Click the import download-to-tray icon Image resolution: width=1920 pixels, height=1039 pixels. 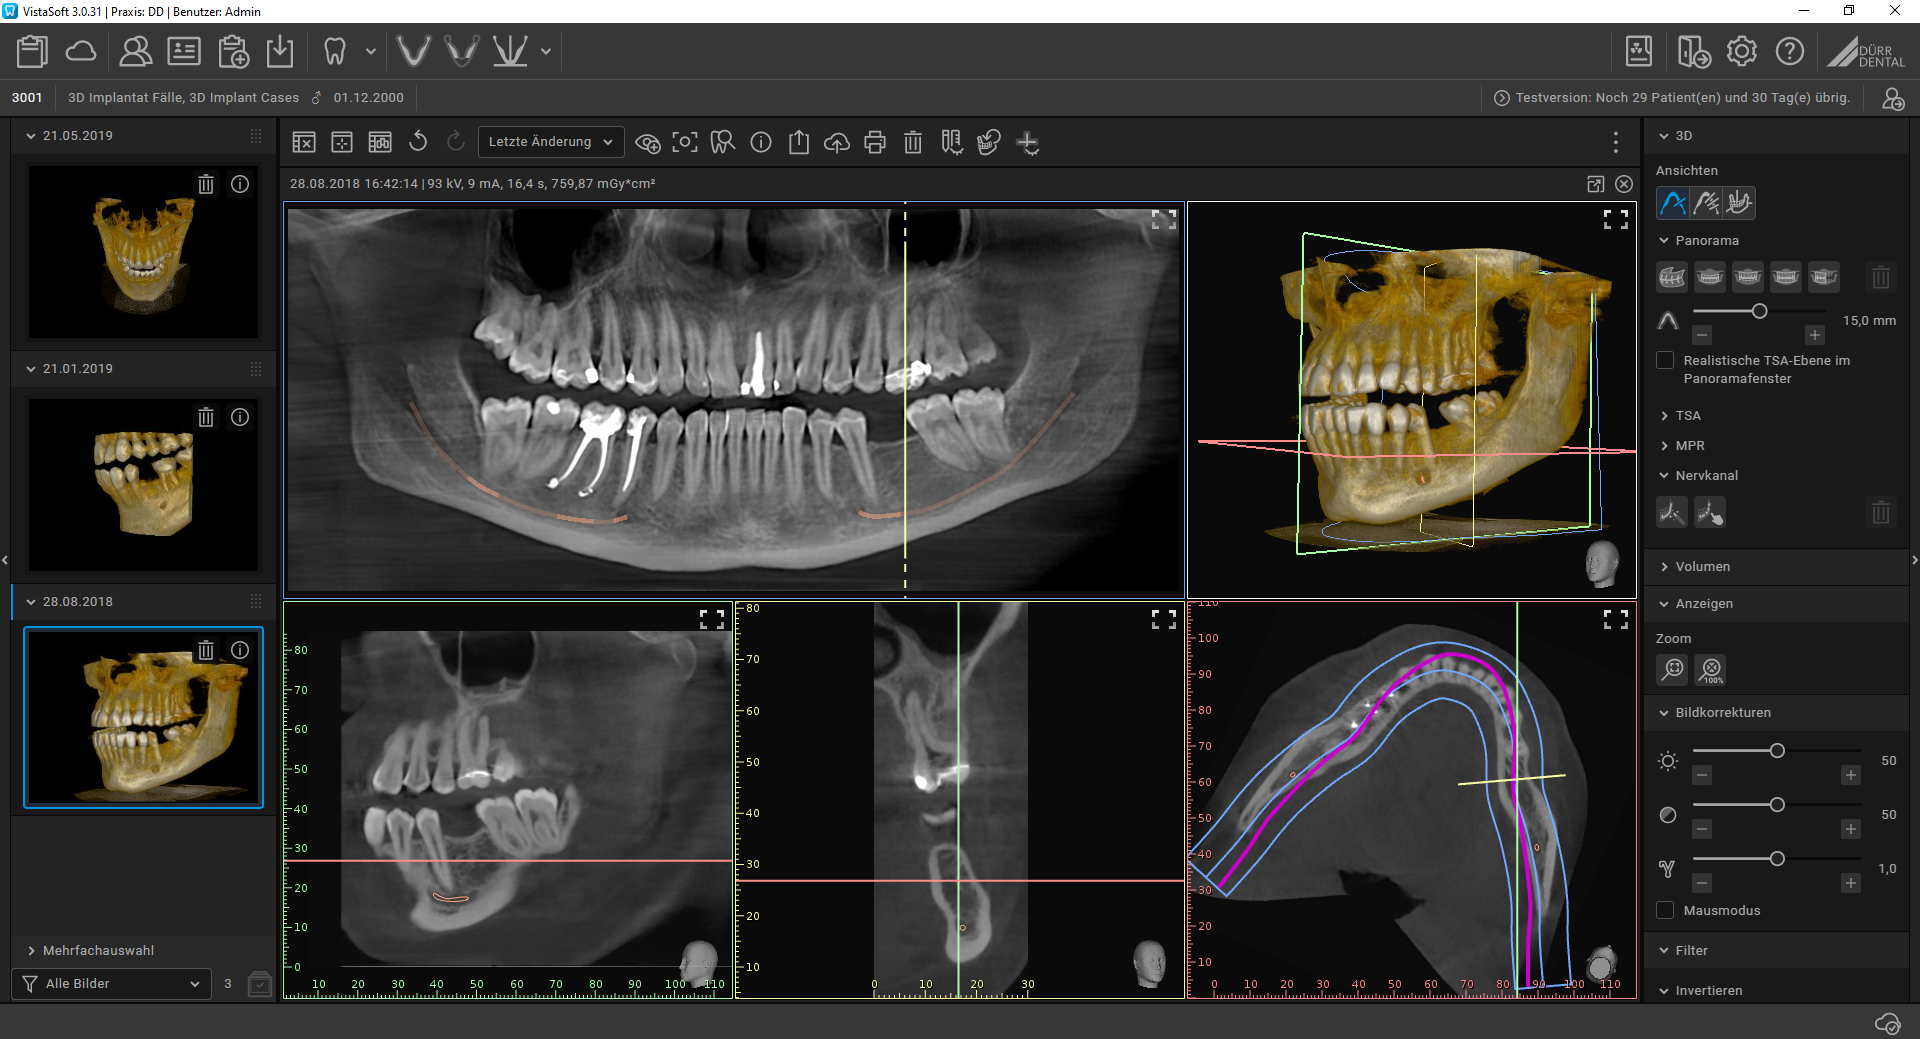pyautogui.click(x=280, y=51)
